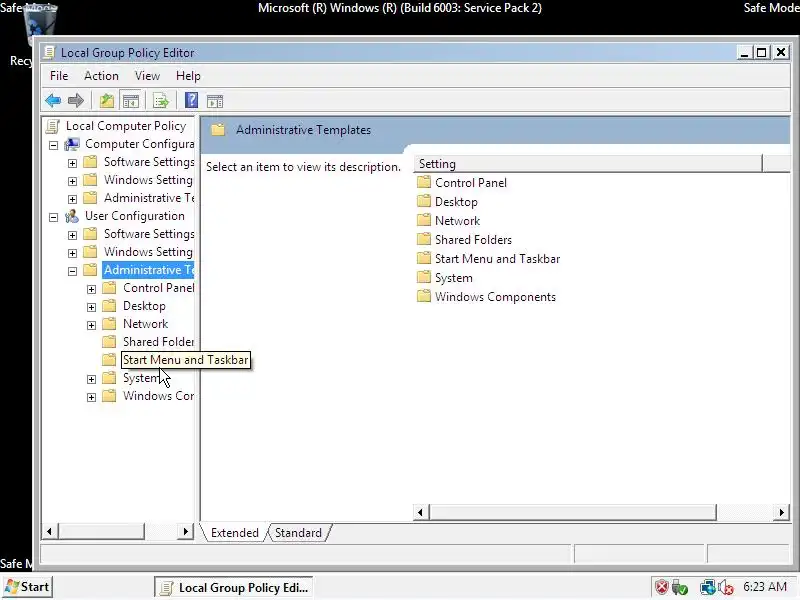The image size is (800, 600).
Task: Click right arrow of tree pane scrollbar
Action: coord(186,531)
